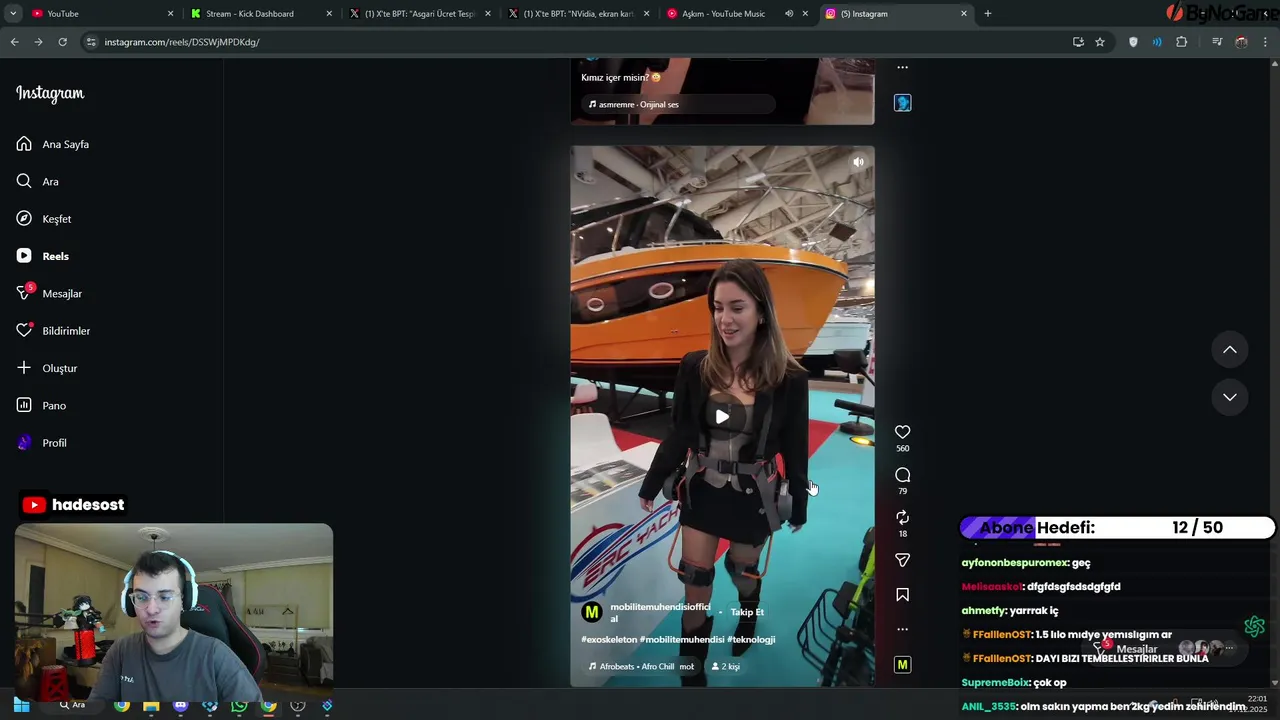Click mobilitemuhendisi avatar in reel caption

tap(592, 612)
